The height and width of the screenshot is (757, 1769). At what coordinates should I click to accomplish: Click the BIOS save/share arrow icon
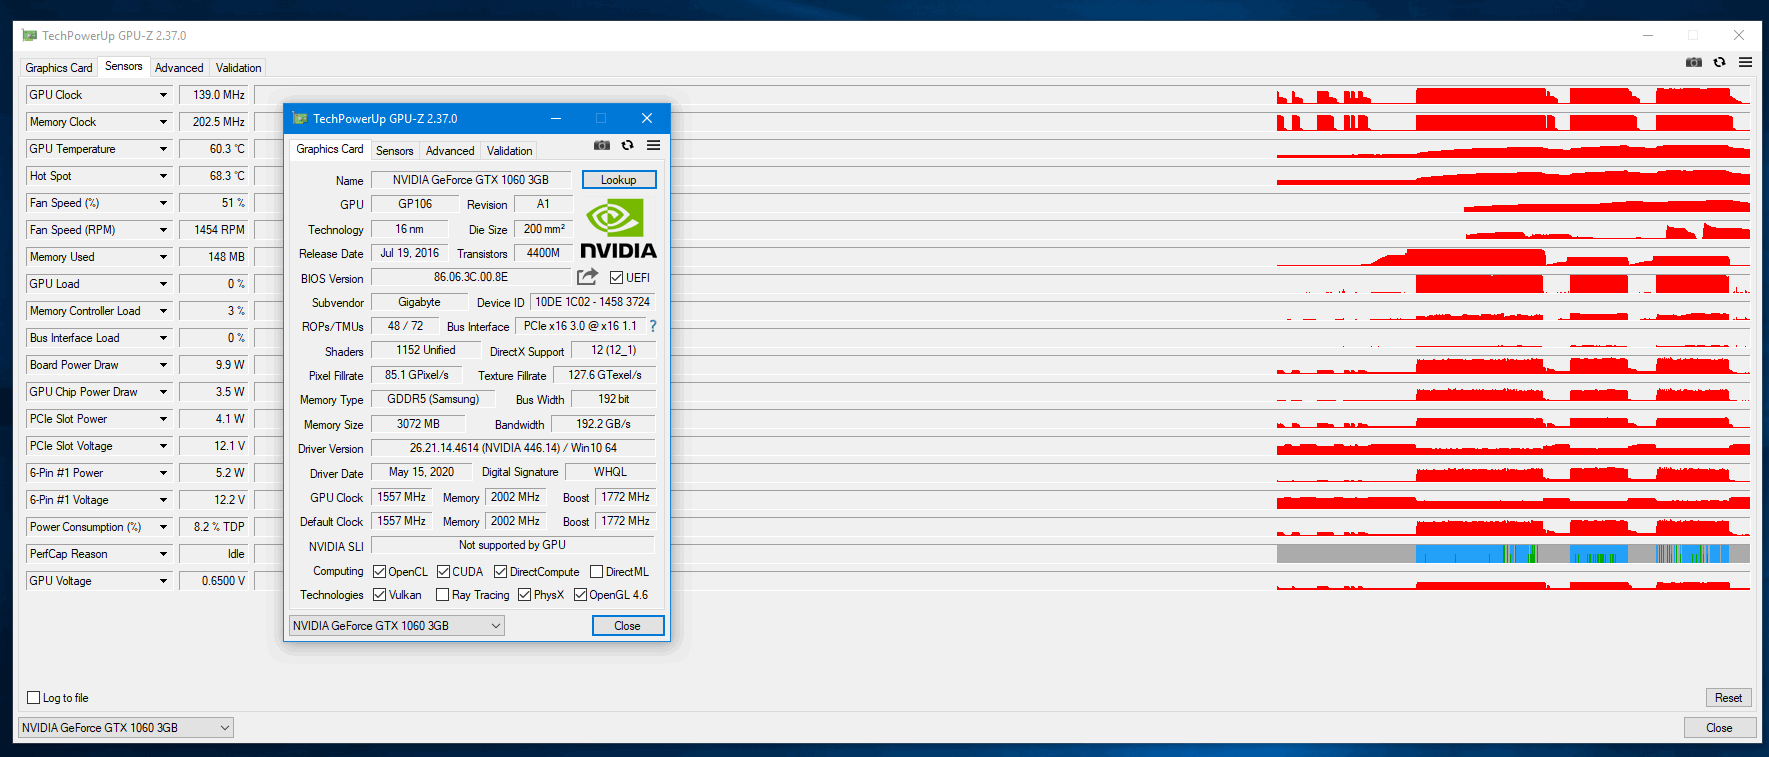click(588, 277)
